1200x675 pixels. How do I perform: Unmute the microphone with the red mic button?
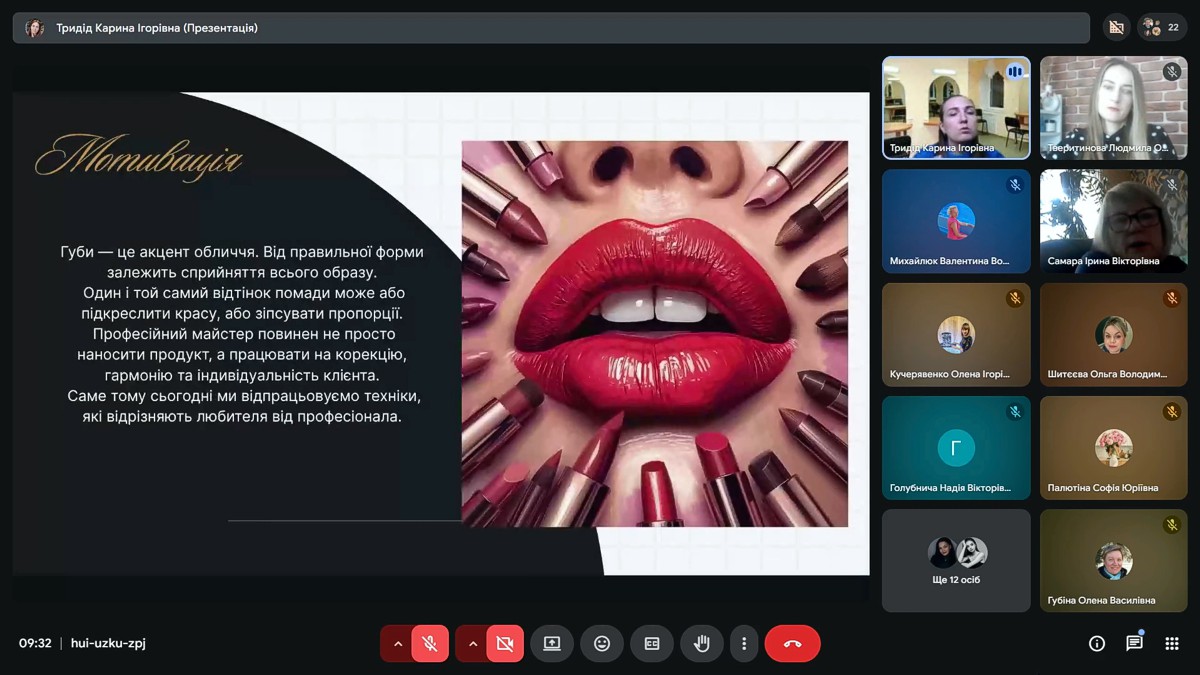tap(430, 644)
